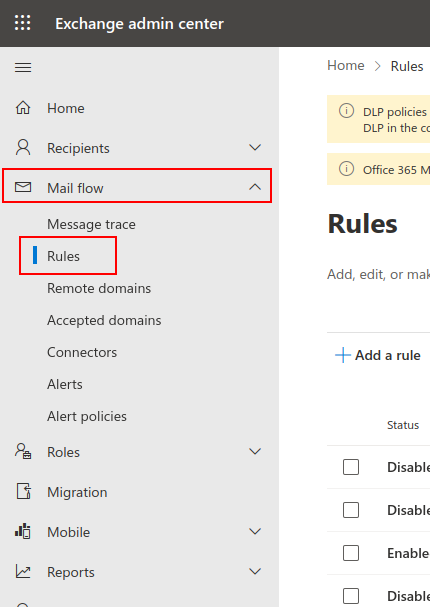Image resolution: width=430 pixels, height=607 pixels.
Task: Open Alert policies under Mail flow
Action: tap(87, 416)
